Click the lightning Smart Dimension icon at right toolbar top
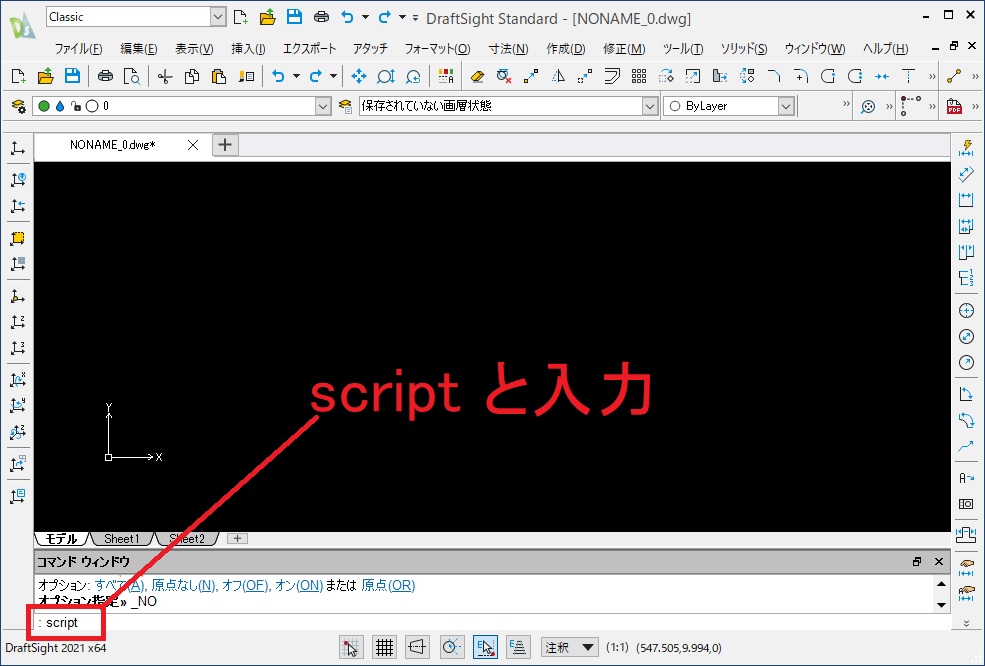 (x=966, y=148)
